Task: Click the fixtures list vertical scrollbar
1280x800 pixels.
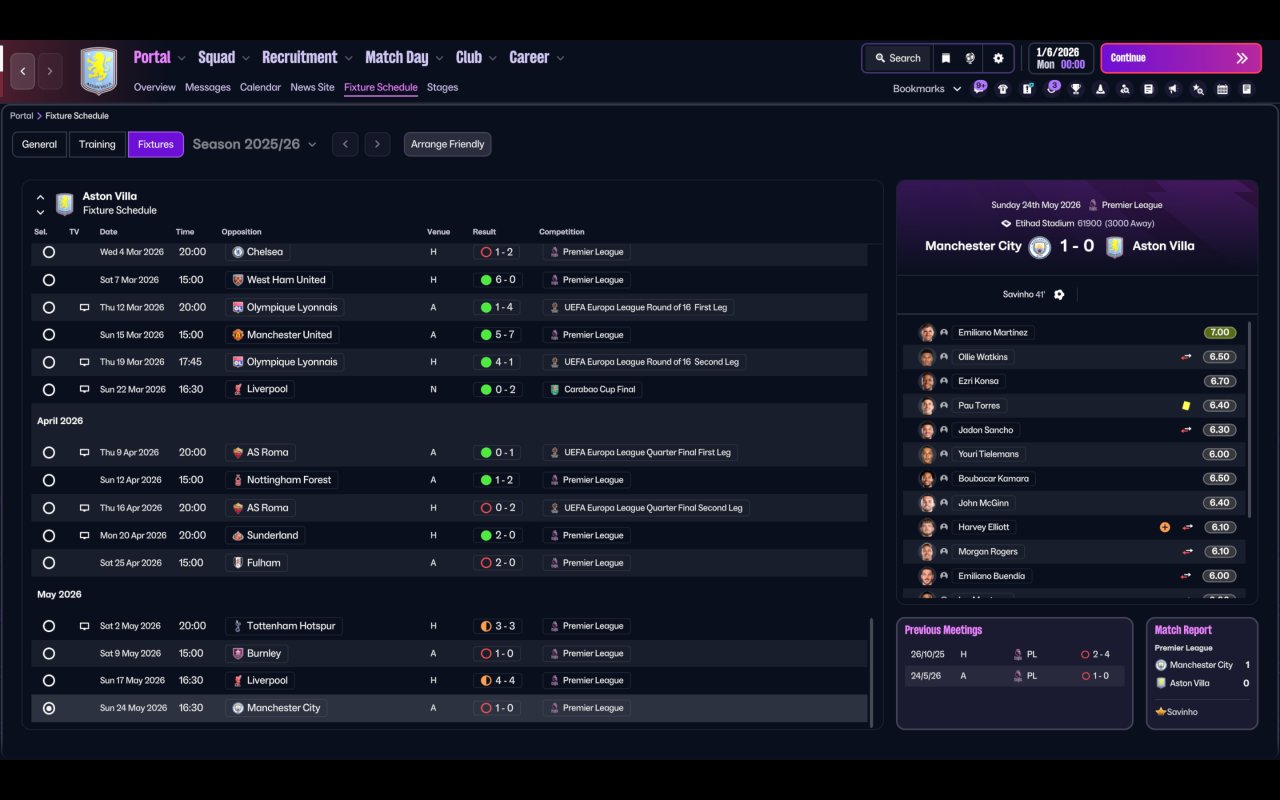Action: [872, 671]
